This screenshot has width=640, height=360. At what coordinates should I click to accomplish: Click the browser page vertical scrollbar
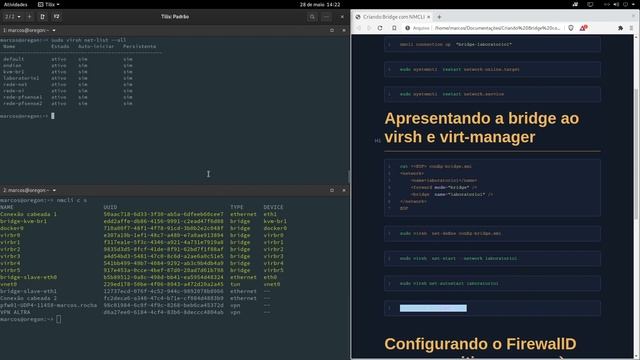[636, 154]
